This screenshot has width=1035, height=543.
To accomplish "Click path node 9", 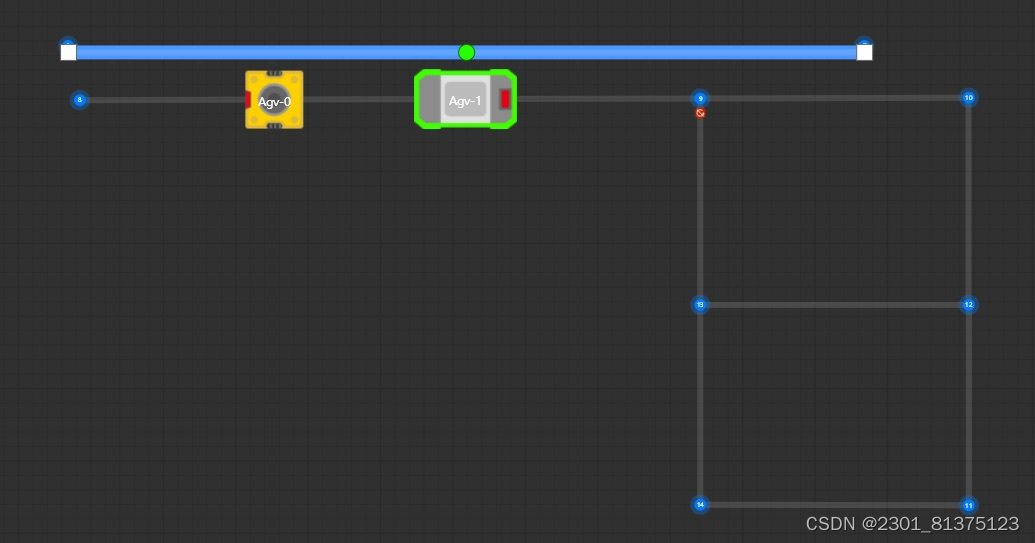I will tap(700, 98).
